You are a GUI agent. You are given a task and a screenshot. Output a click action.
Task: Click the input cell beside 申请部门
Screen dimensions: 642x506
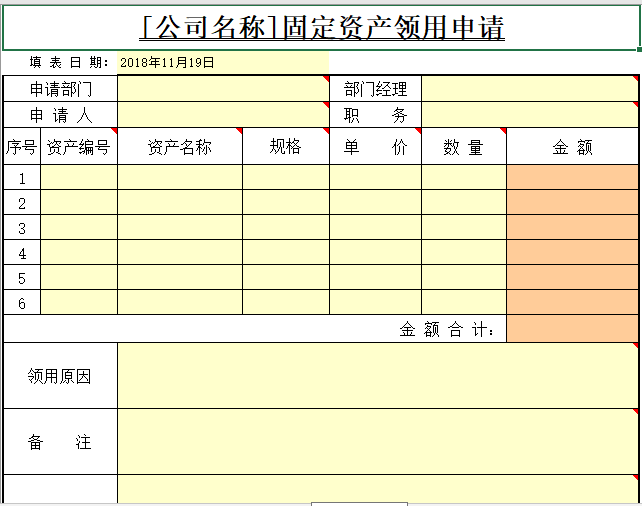(222, 89)
